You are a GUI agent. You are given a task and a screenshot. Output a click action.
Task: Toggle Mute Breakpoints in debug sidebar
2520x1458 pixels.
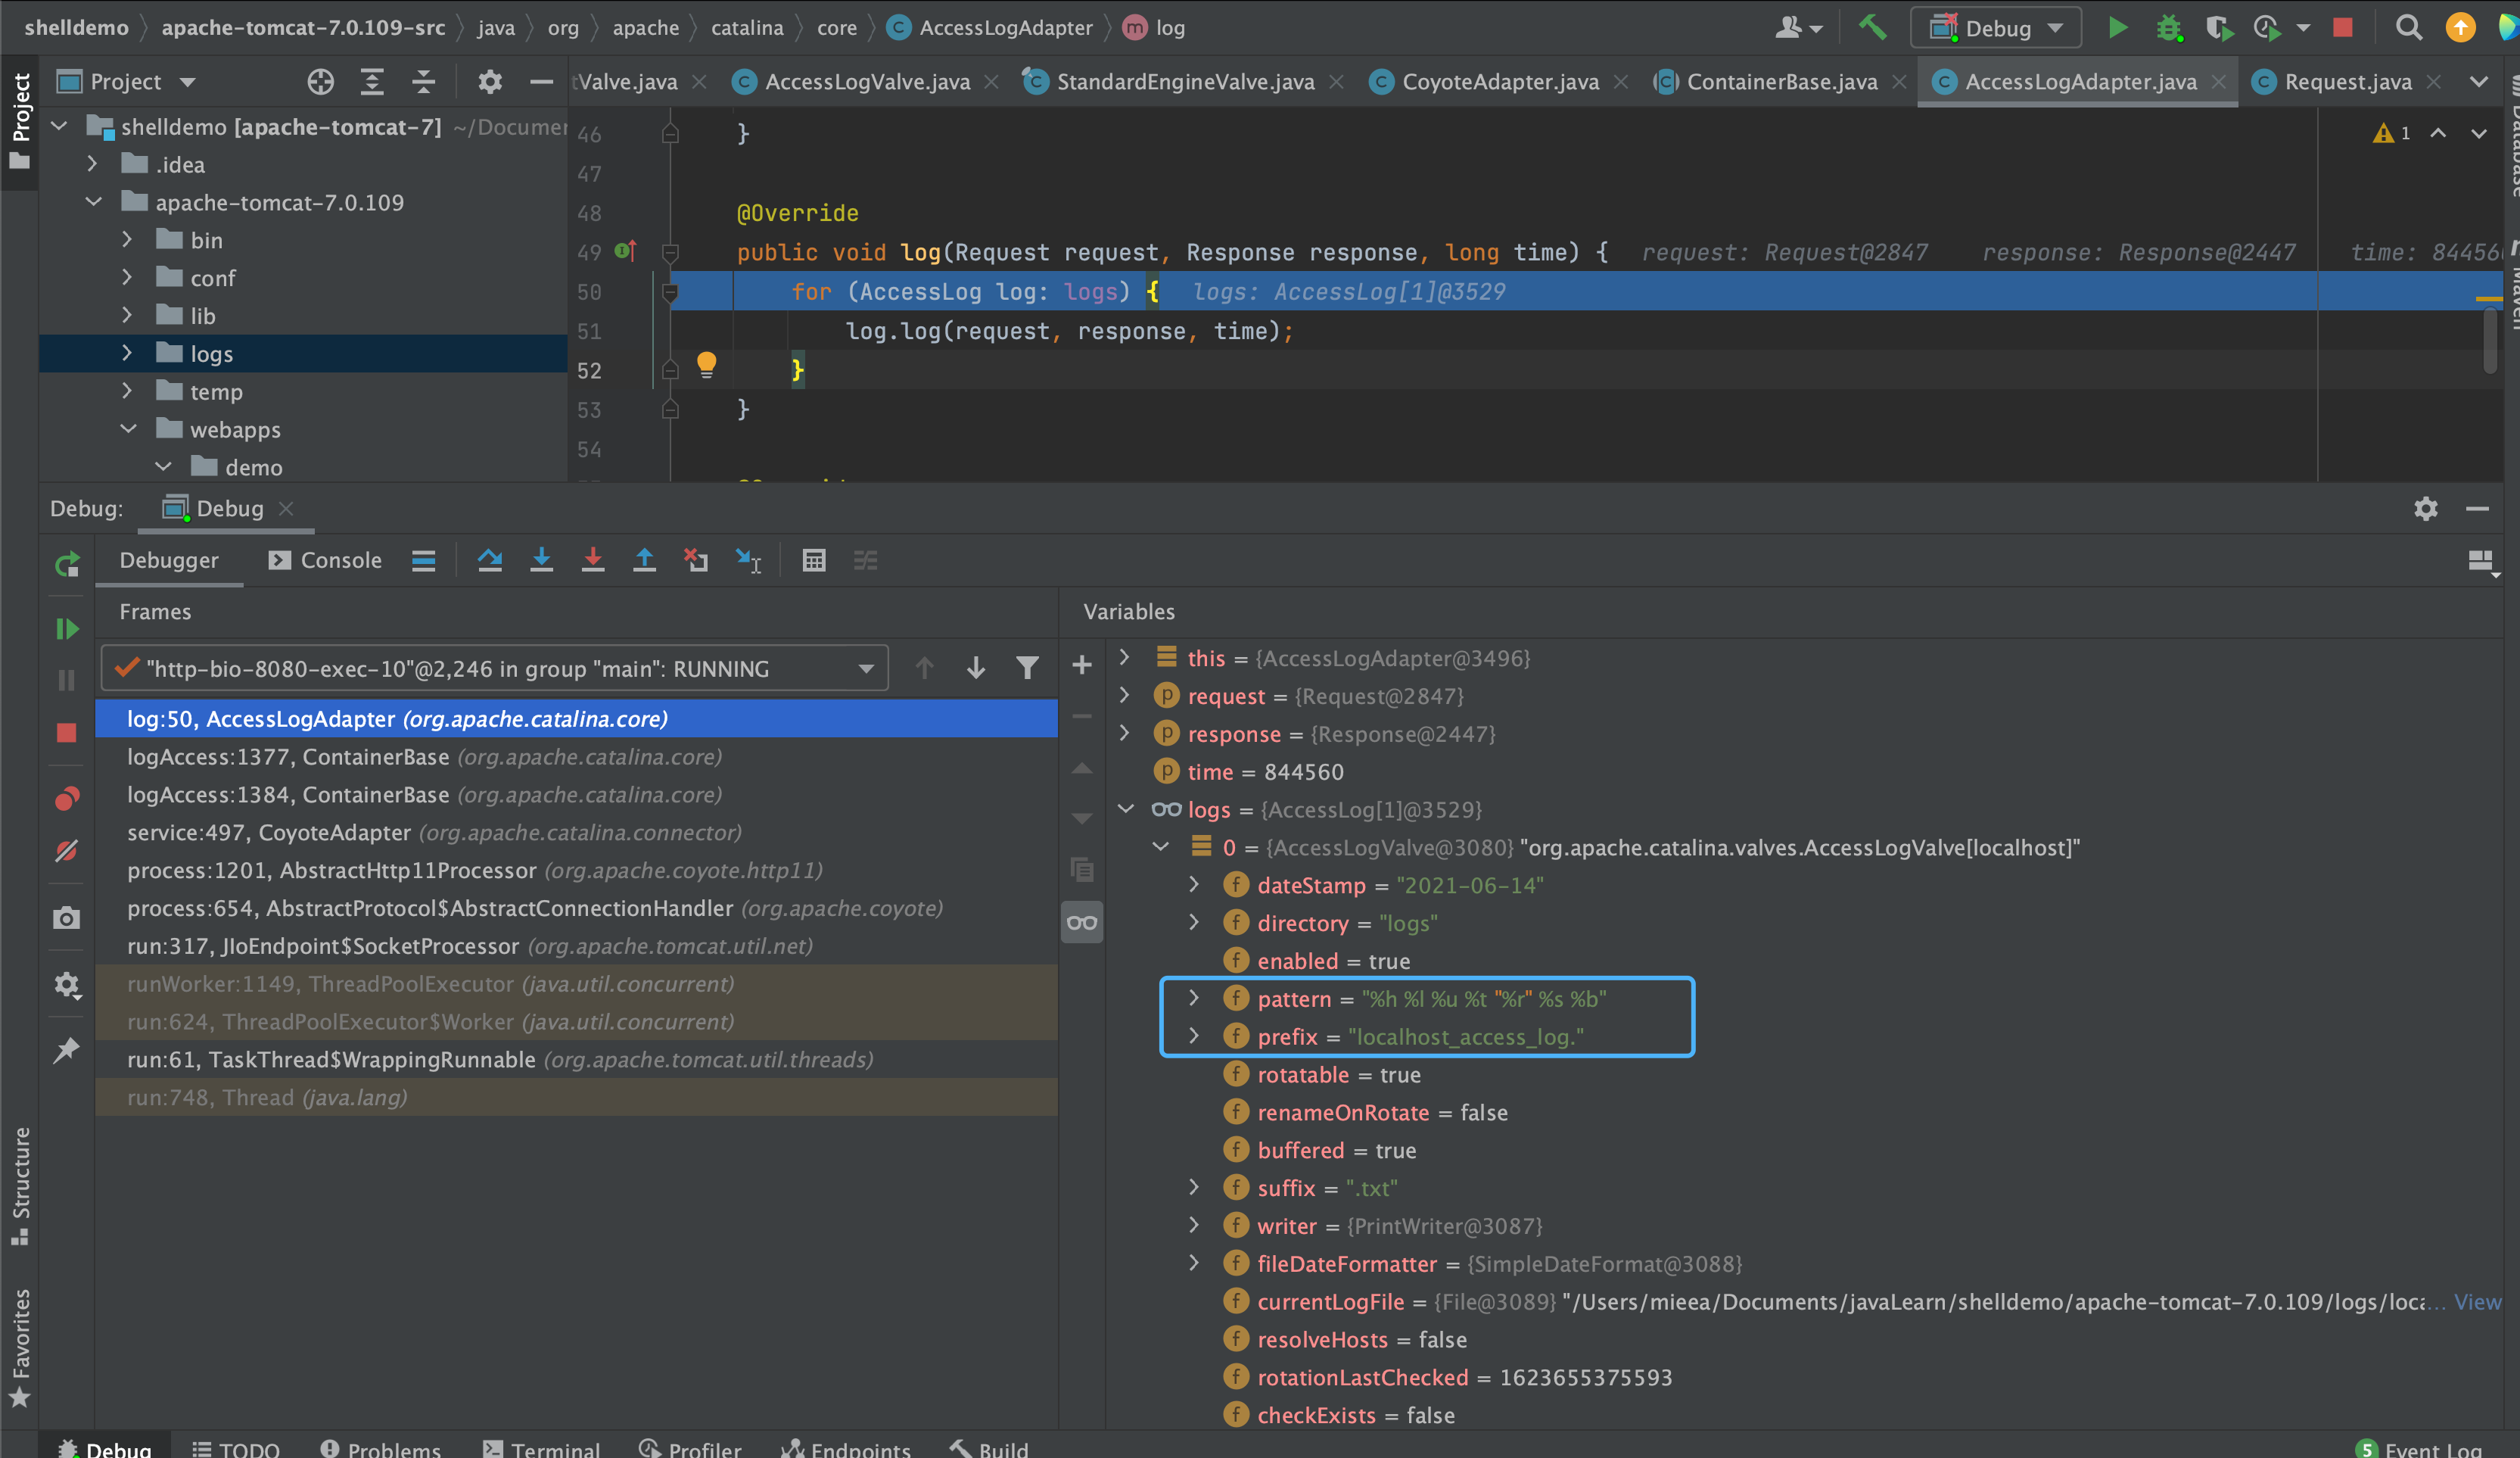pyautogui.click(x=67, y=851)
